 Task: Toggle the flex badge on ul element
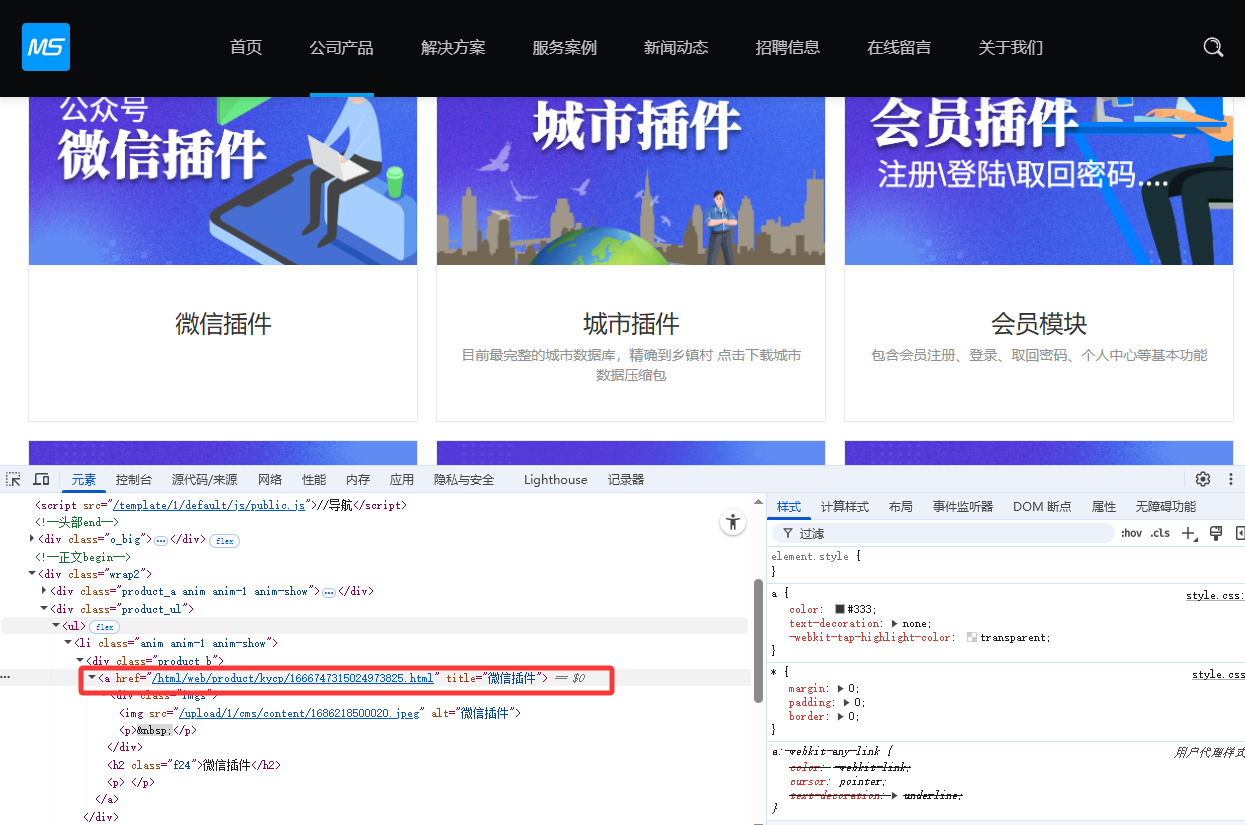pos(104,626)
